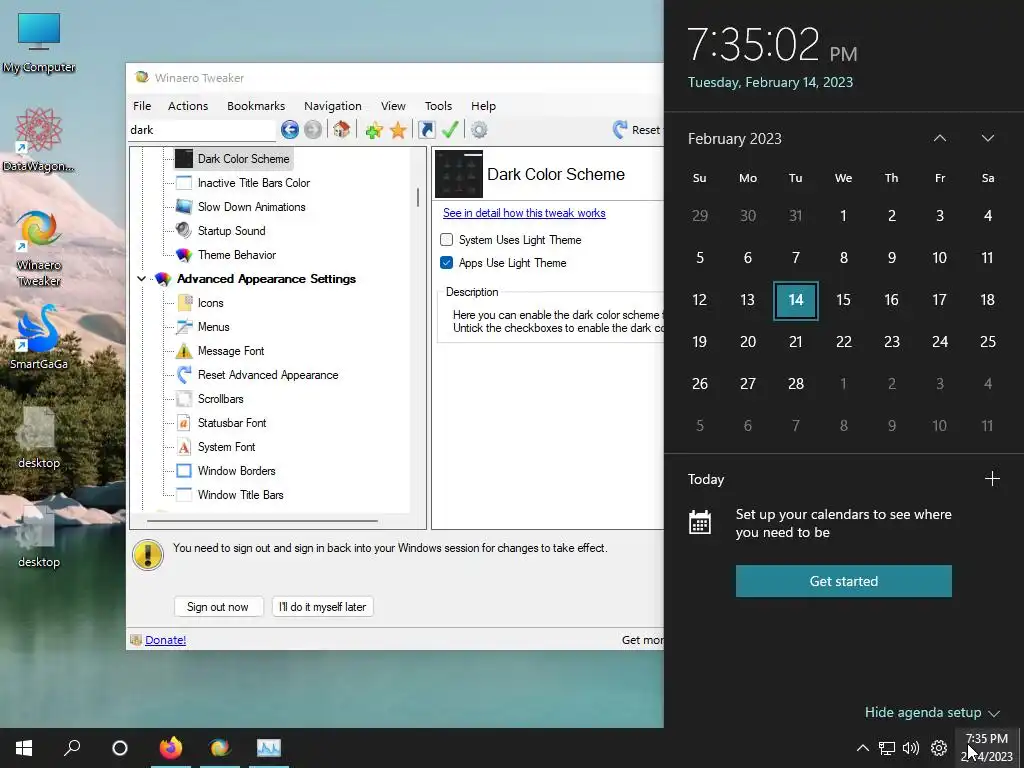Open the Help menu
Screen dimensions: 1024x768
pyautogui.click(x=483, y=106)
